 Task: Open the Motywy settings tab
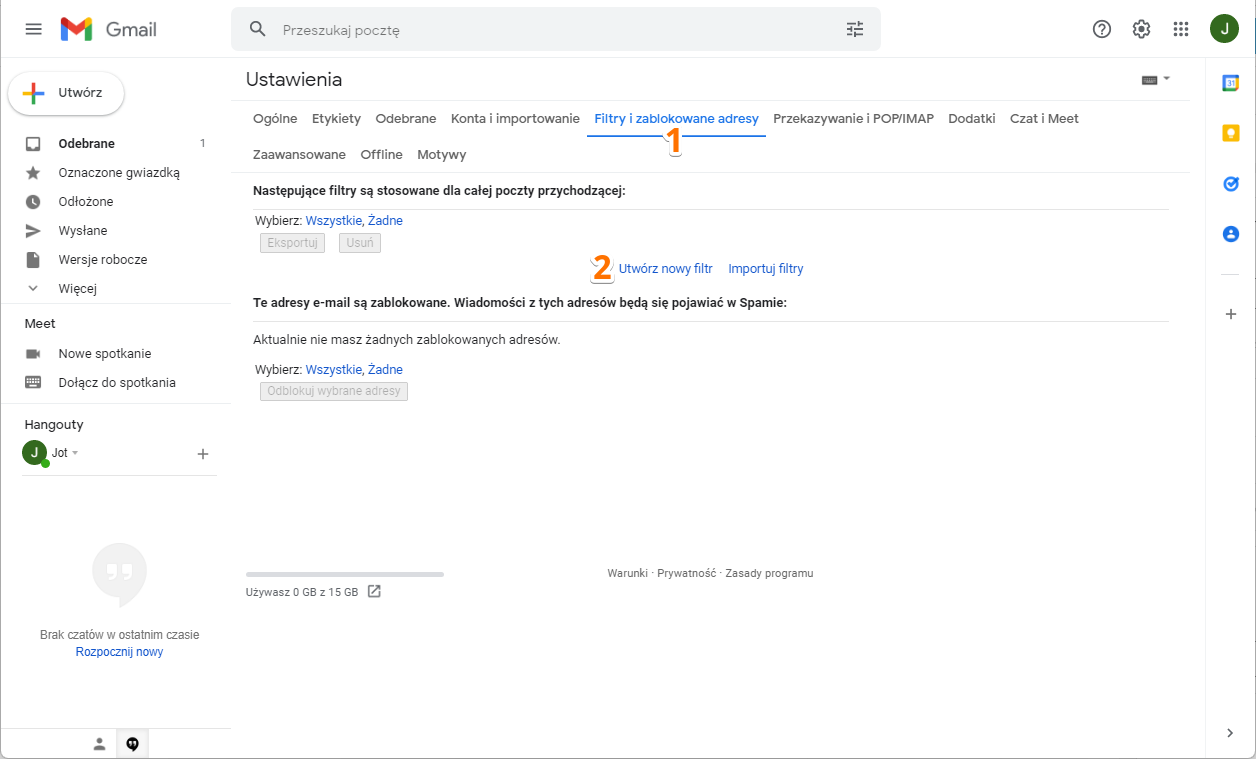(x=442, y=154)
